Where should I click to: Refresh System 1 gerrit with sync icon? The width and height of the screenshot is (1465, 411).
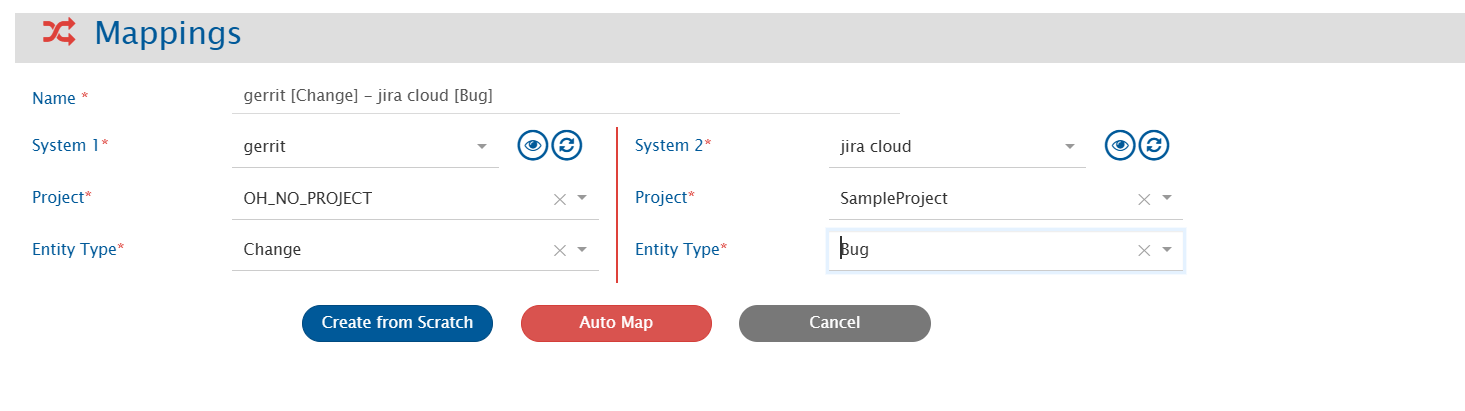click(567, 145)
